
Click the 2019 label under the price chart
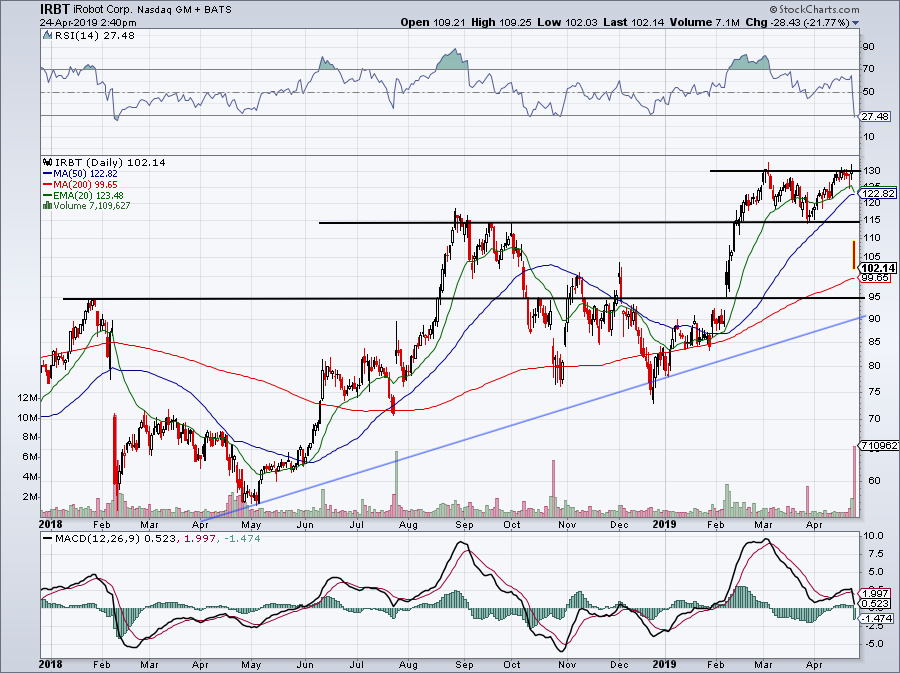[666, 524]
